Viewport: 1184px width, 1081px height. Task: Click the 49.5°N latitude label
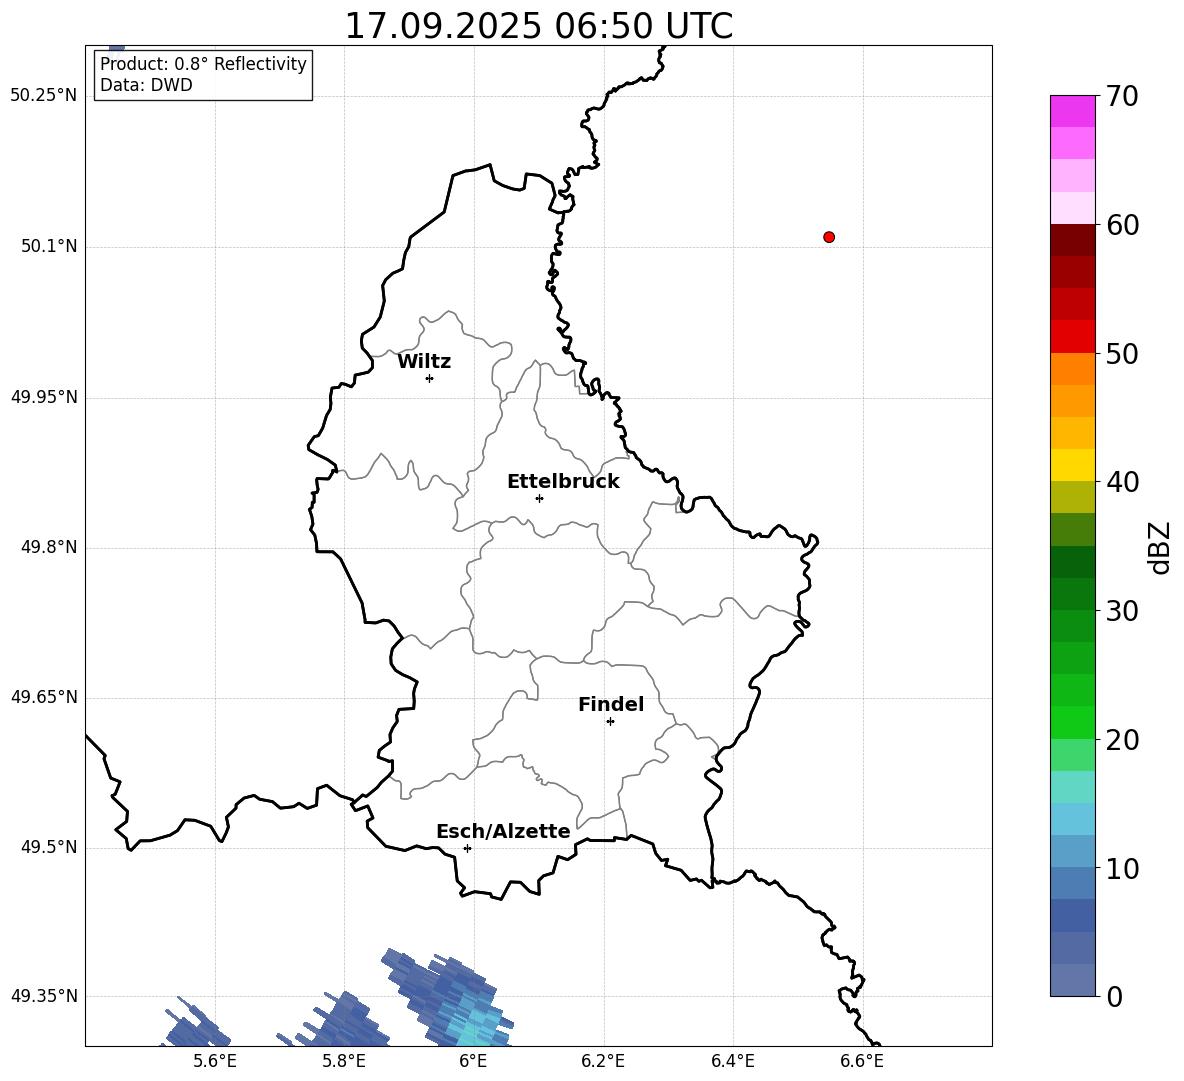[49, 848]
